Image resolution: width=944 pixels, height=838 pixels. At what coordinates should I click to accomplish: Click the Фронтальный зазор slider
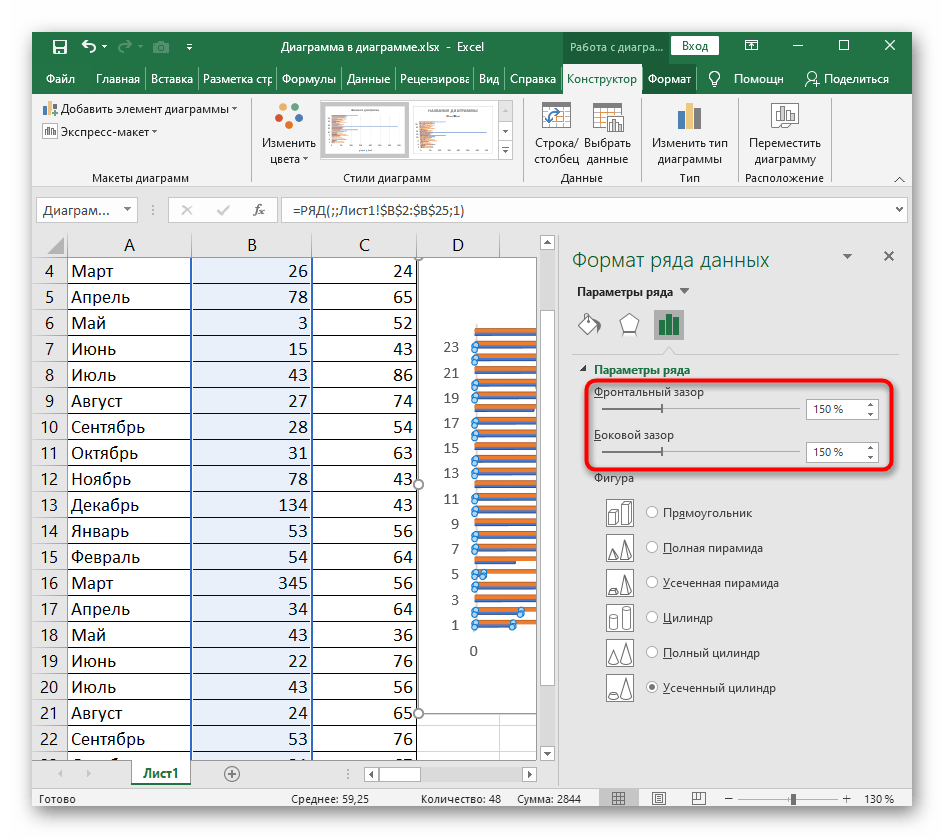tap(661, 409)
